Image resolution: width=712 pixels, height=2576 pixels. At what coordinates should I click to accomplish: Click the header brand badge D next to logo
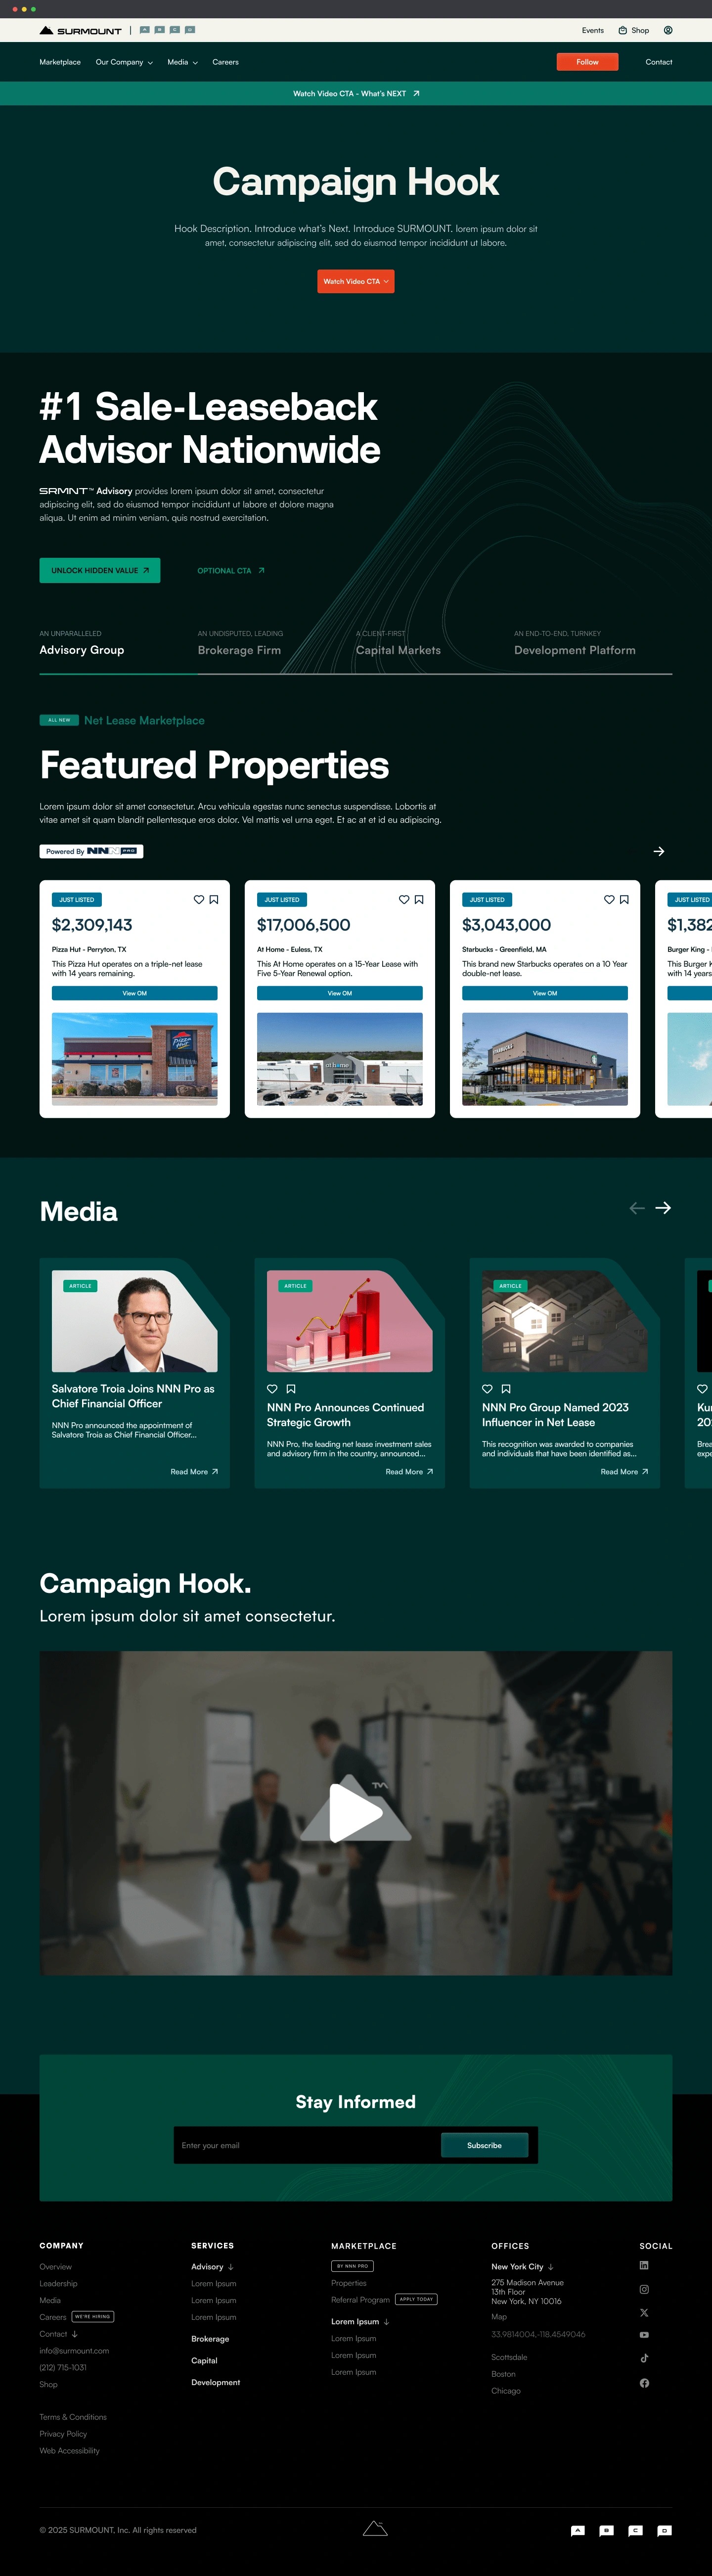point(190,30)
